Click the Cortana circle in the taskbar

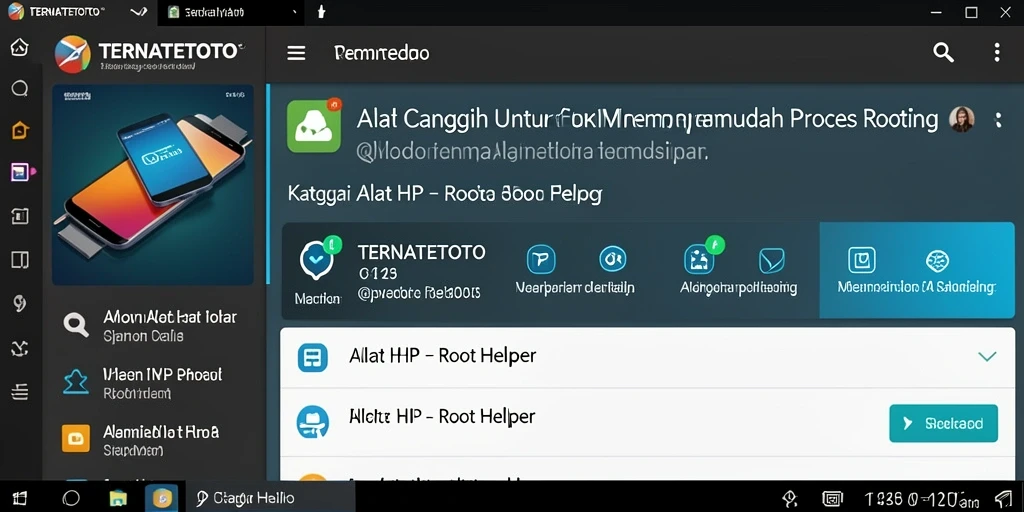coord(71,498)
